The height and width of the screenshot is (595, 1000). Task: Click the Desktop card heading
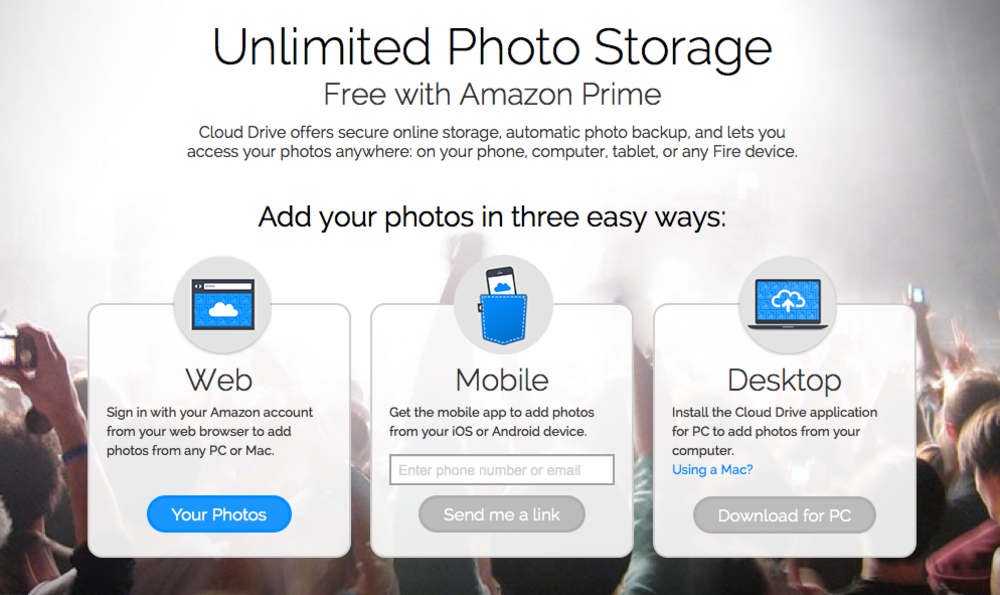(x=784, y=381)
